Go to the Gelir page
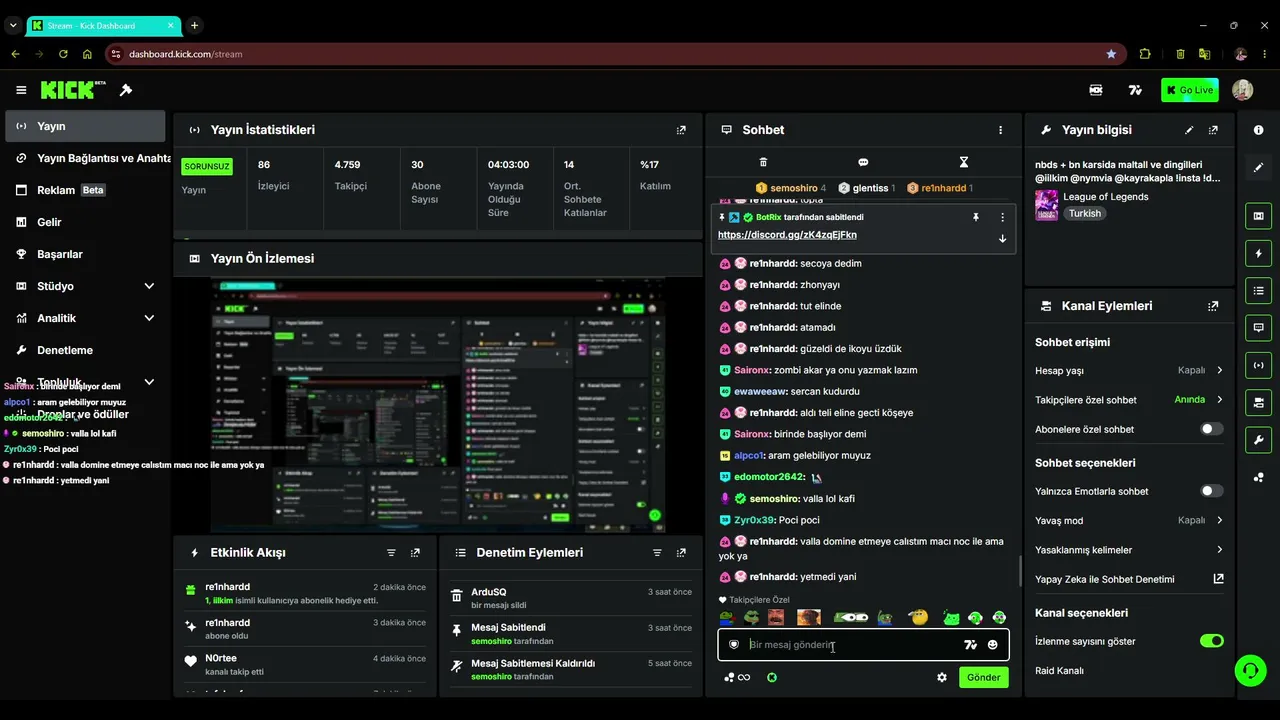This screenshot has width=1280, height=720. 85,222
